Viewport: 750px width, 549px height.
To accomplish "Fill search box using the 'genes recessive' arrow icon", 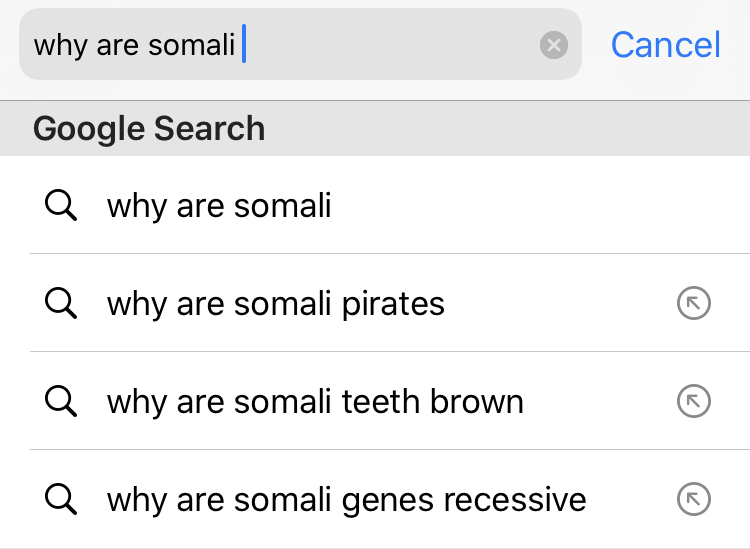I will pos(693,499).
